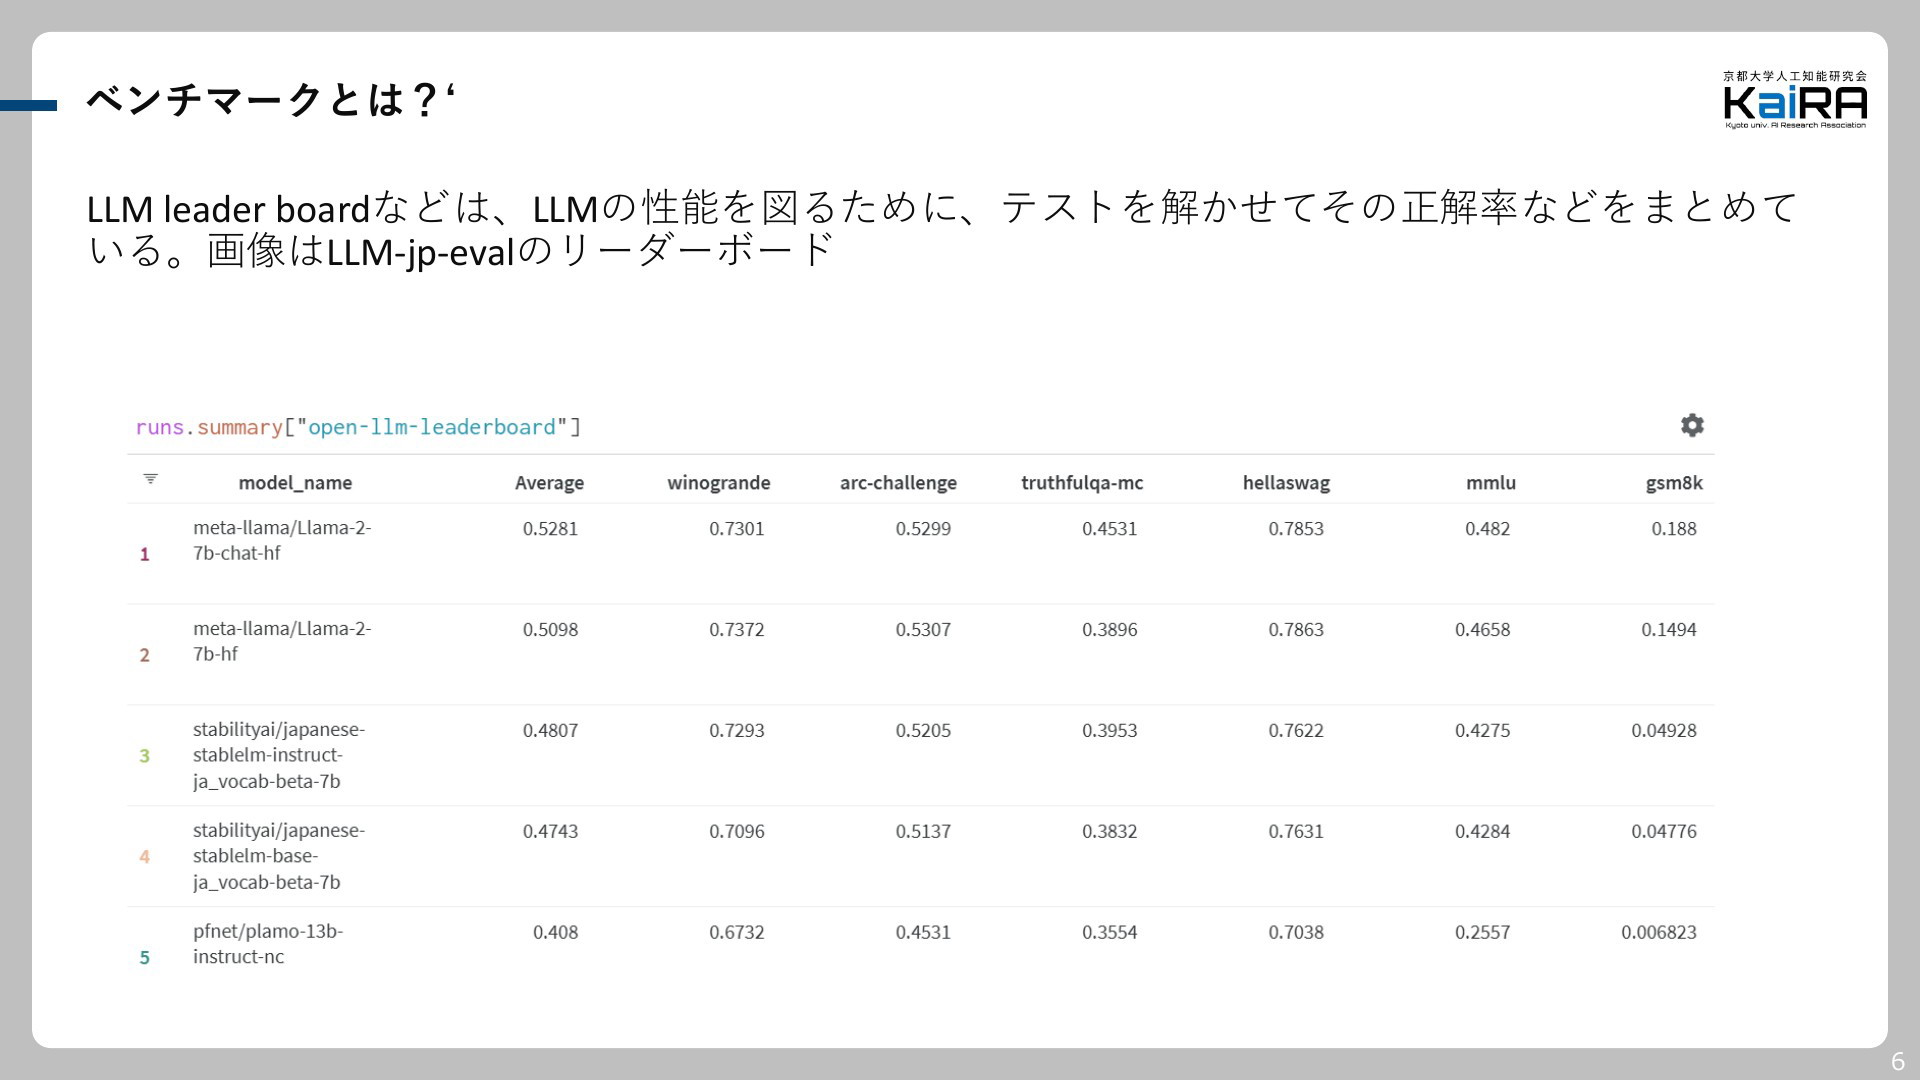Click gsm8k value 0.188
The height and width of the screenshot is (1080, 1920).
[1674, 529]
